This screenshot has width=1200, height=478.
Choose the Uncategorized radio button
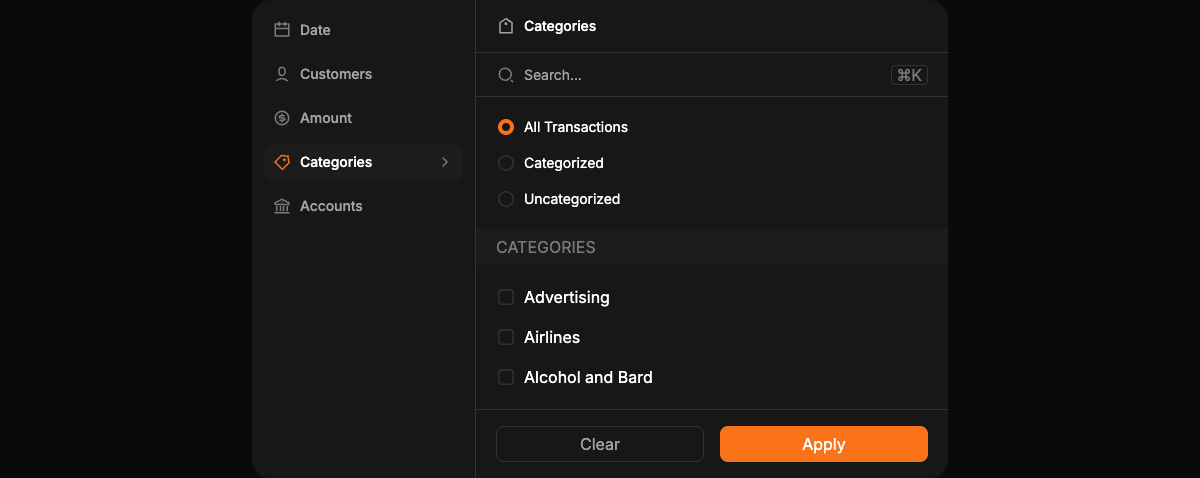(506, 199)
